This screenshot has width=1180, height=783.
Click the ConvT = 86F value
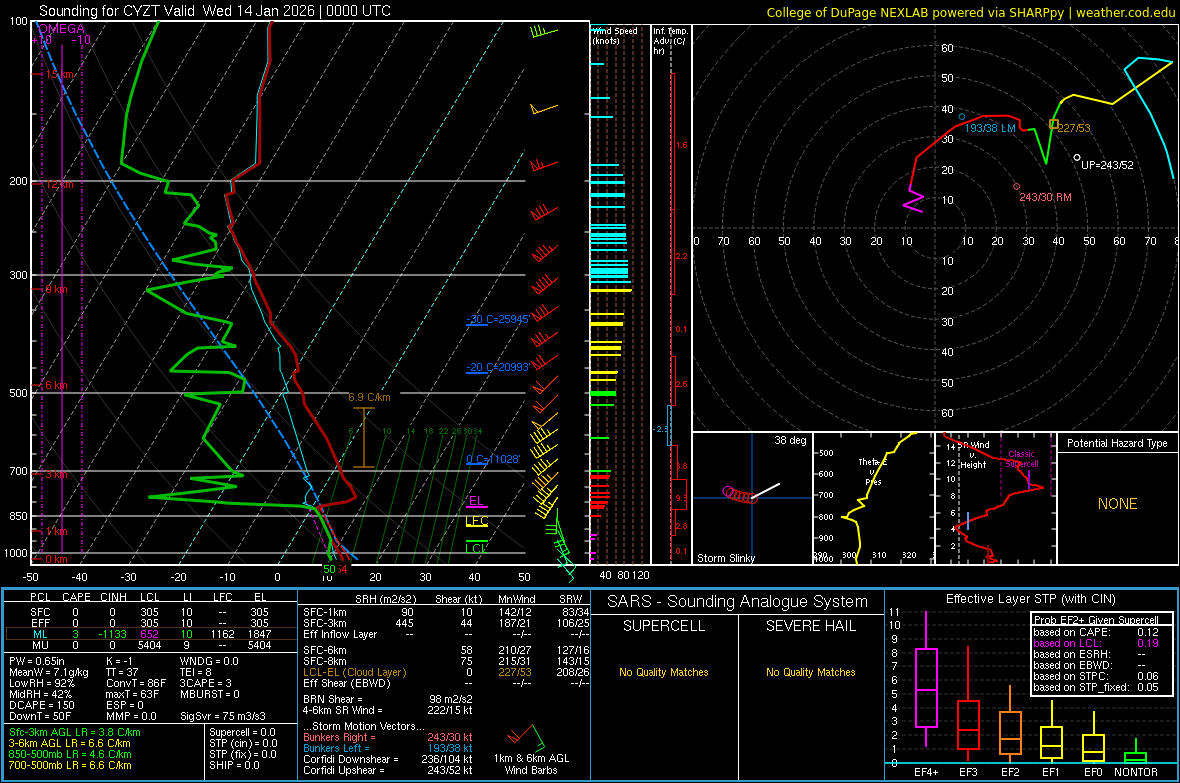point(136,684)
